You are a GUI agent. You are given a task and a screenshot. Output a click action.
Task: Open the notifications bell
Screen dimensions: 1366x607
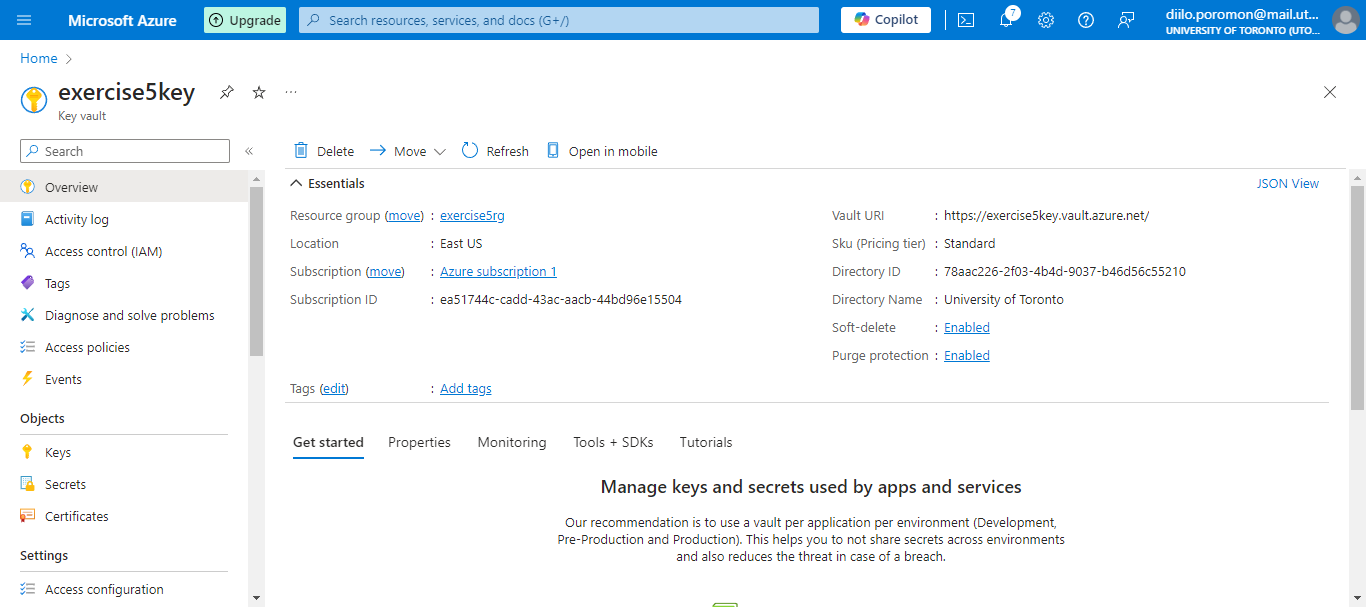pyautogui.click(x=1006, y=20)
